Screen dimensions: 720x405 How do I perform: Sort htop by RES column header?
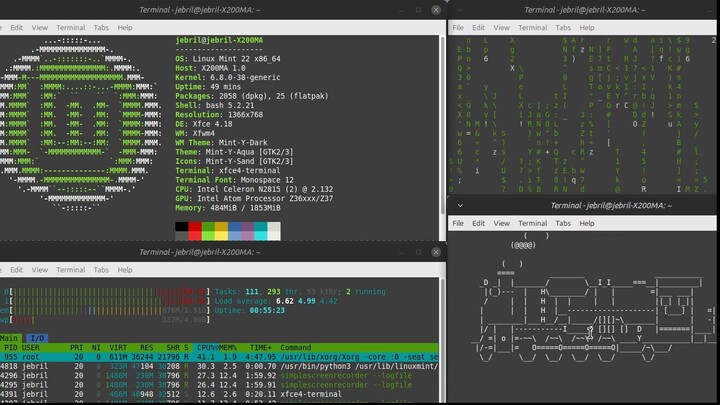point(146,348)
